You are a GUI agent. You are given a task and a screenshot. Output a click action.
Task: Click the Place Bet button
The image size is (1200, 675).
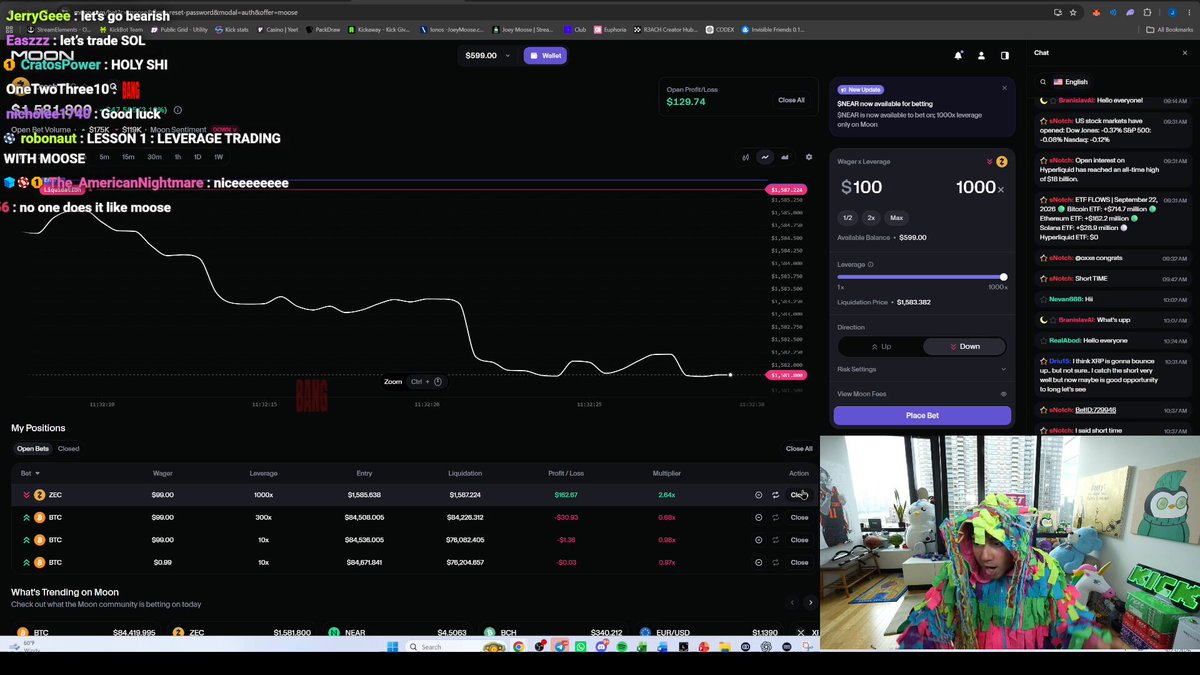point(922,415)
